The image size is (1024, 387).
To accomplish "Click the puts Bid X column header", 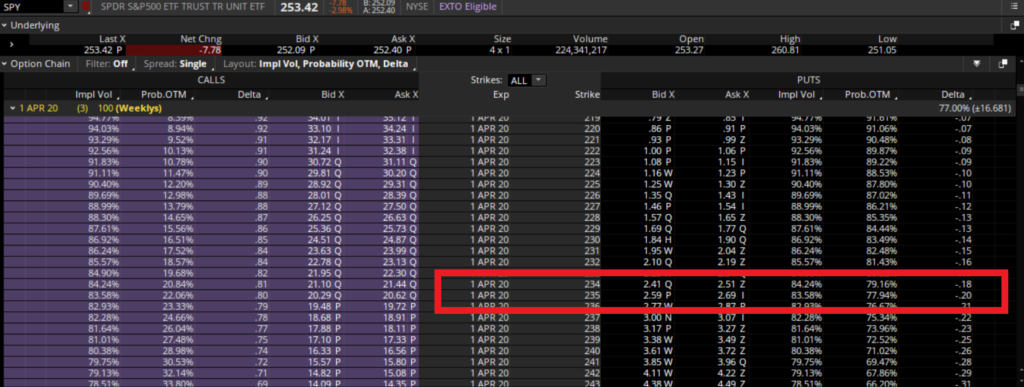I will 662,95.
